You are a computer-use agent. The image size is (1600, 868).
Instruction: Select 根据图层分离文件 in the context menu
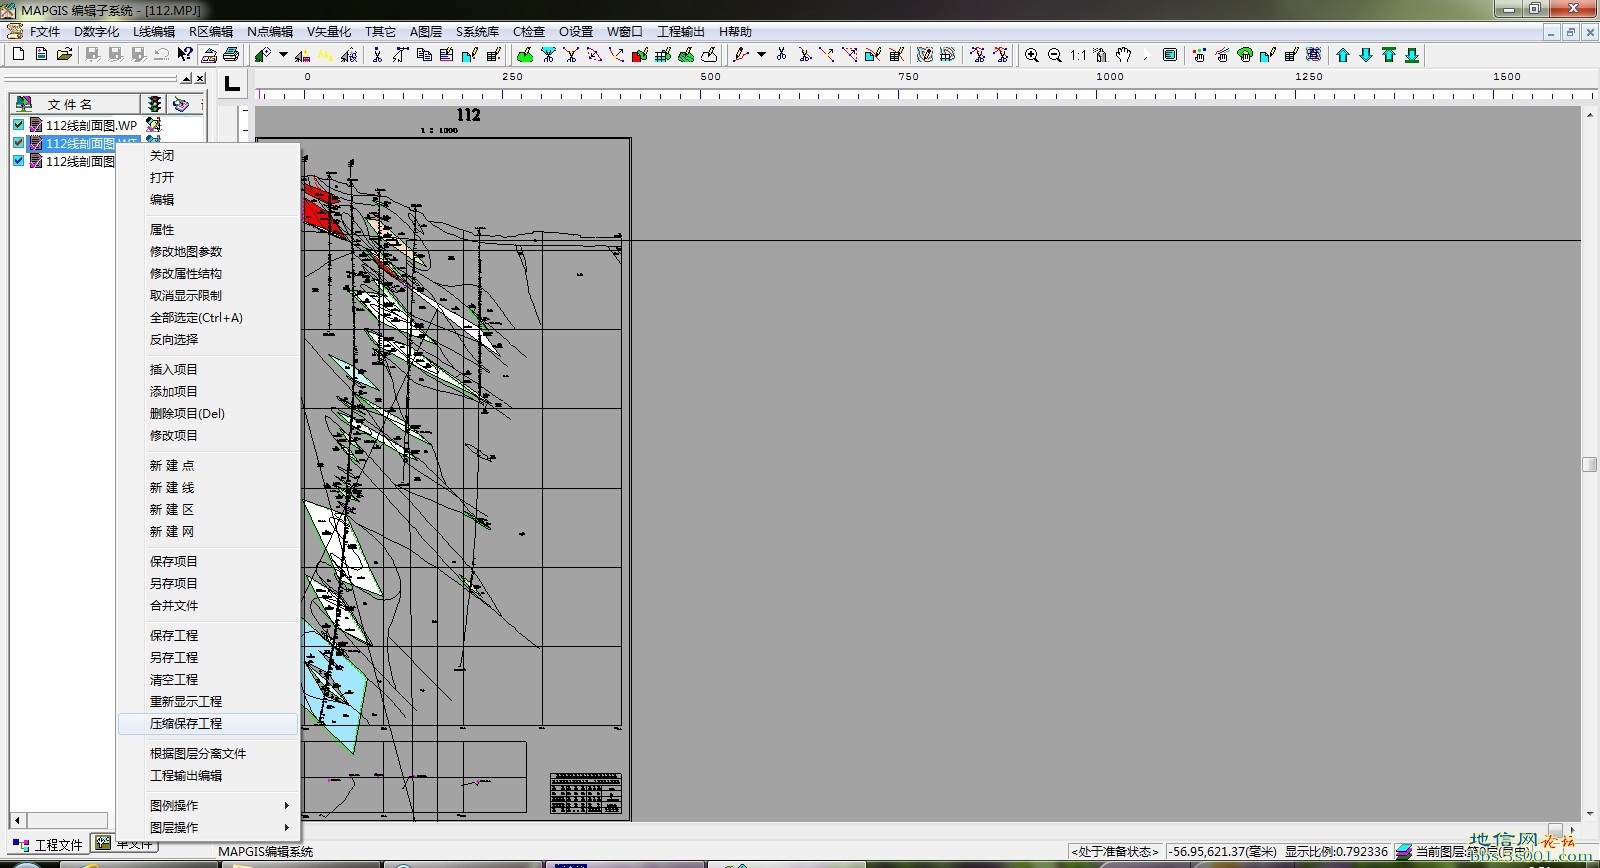[x=208, y=753]
